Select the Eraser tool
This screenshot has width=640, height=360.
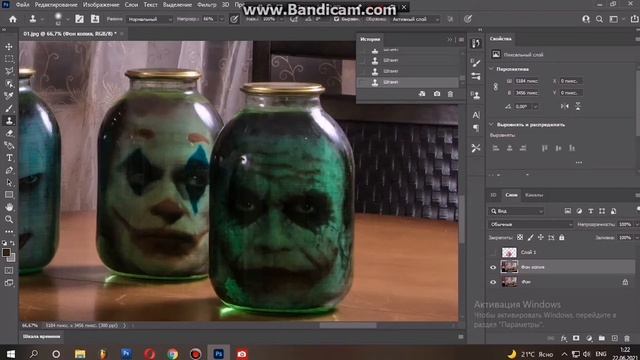coord(9,133)
